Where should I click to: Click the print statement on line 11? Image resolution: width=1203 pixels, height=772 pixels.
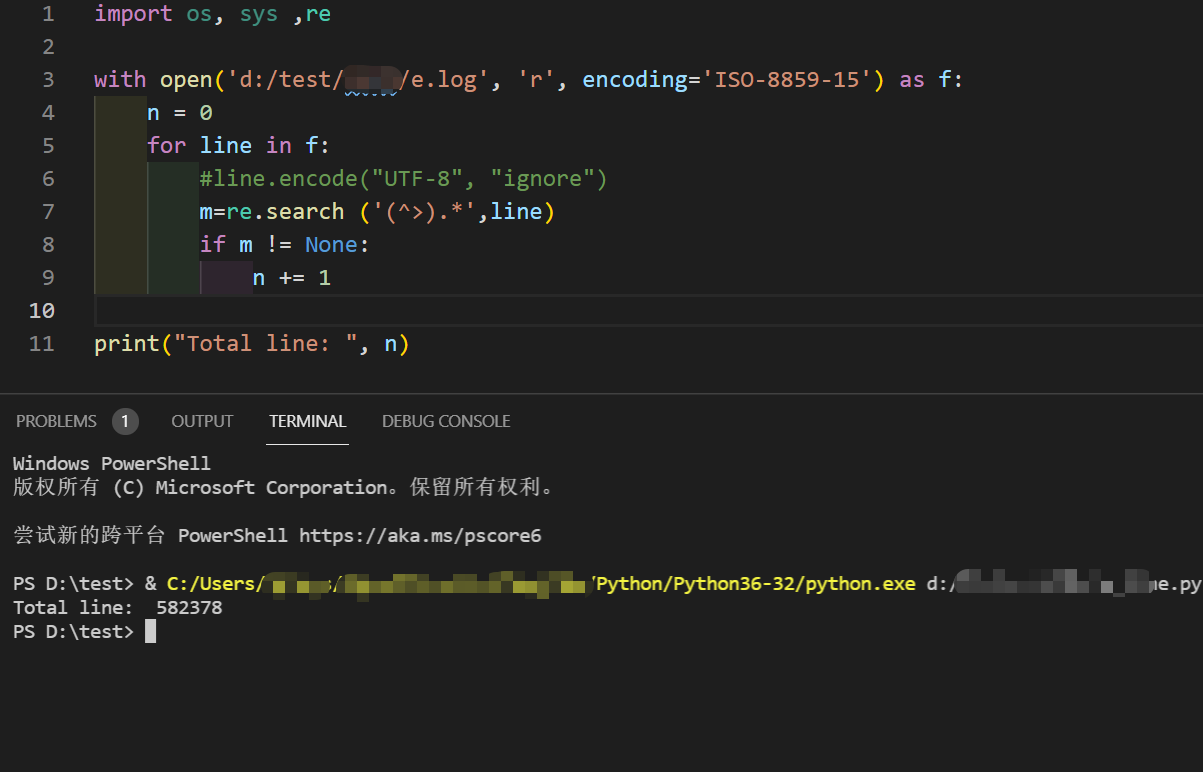coord(250,343)
